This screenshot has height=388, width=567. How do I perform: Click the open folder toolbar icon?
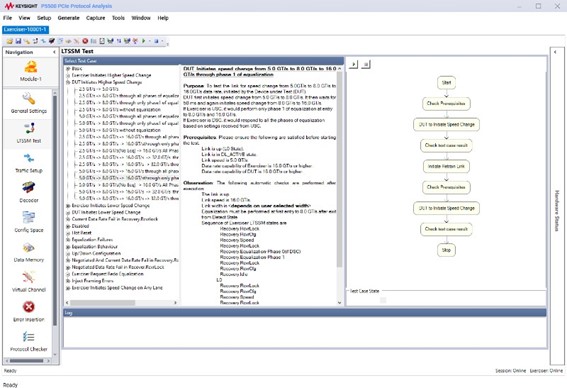(x=10, y=41)
